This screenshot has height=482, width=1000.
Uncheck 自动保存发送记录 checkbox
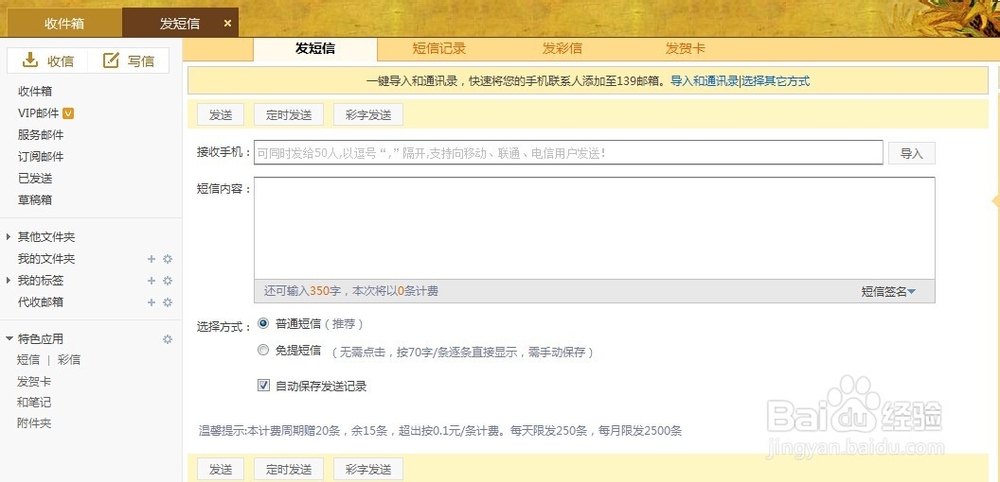pos(263,385)
